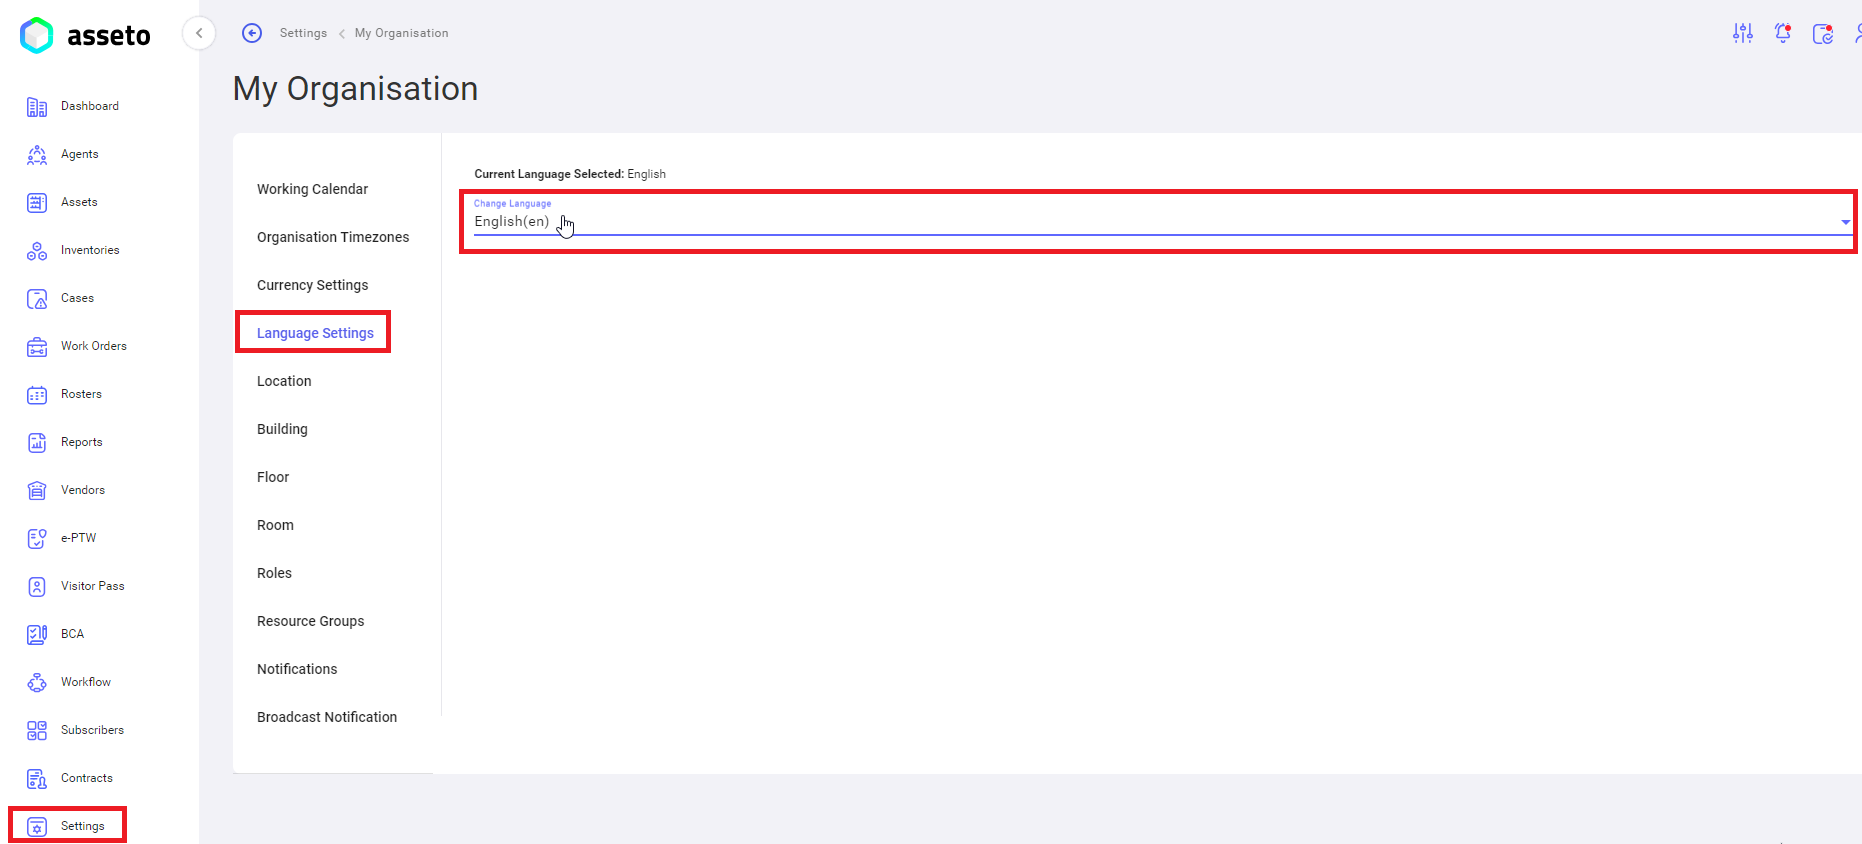Click the calendar check icon in header
Viewport: 1862px width, 844px height.
[x=1823, y=33]
